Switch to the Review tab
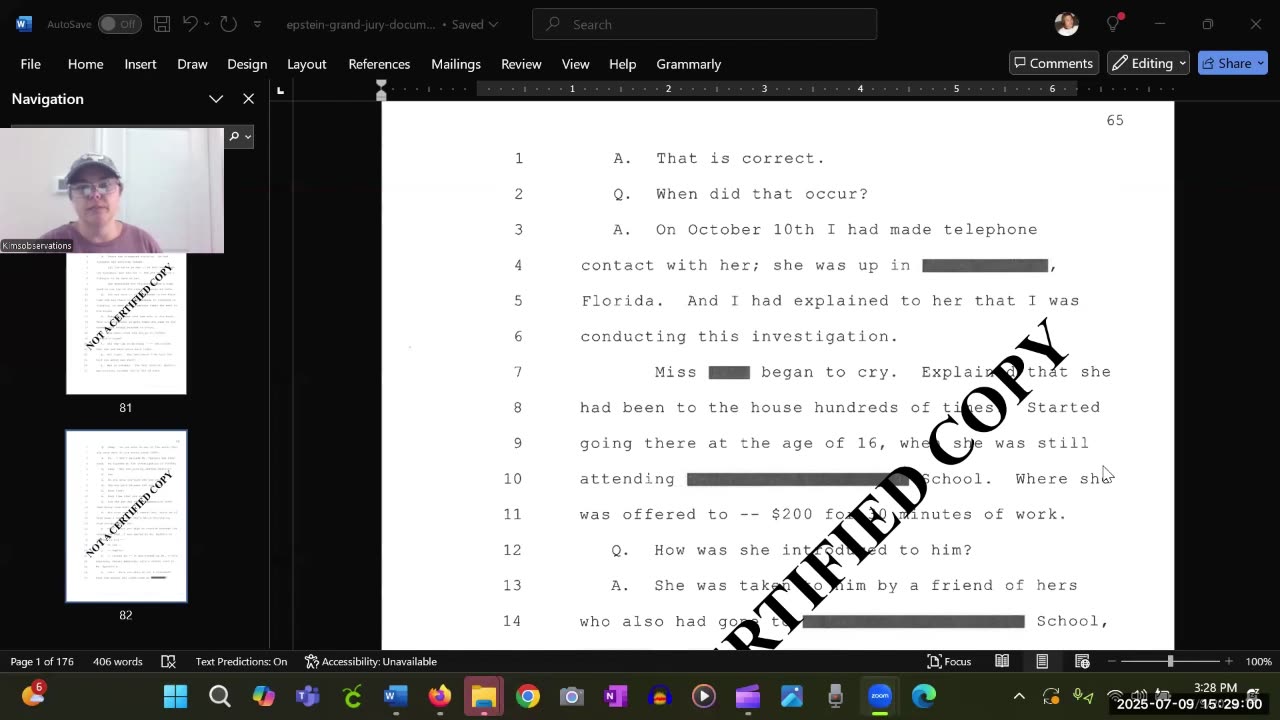This screenshot has height=720, width=1280. click(x=521, y=64)
